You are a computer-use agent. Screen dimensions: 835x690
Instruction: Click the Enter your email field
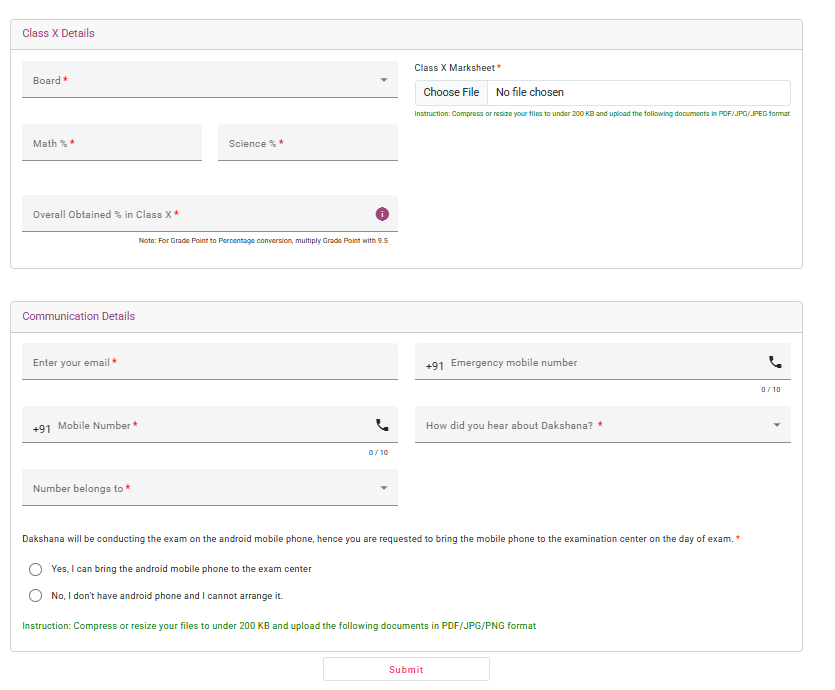210,362
